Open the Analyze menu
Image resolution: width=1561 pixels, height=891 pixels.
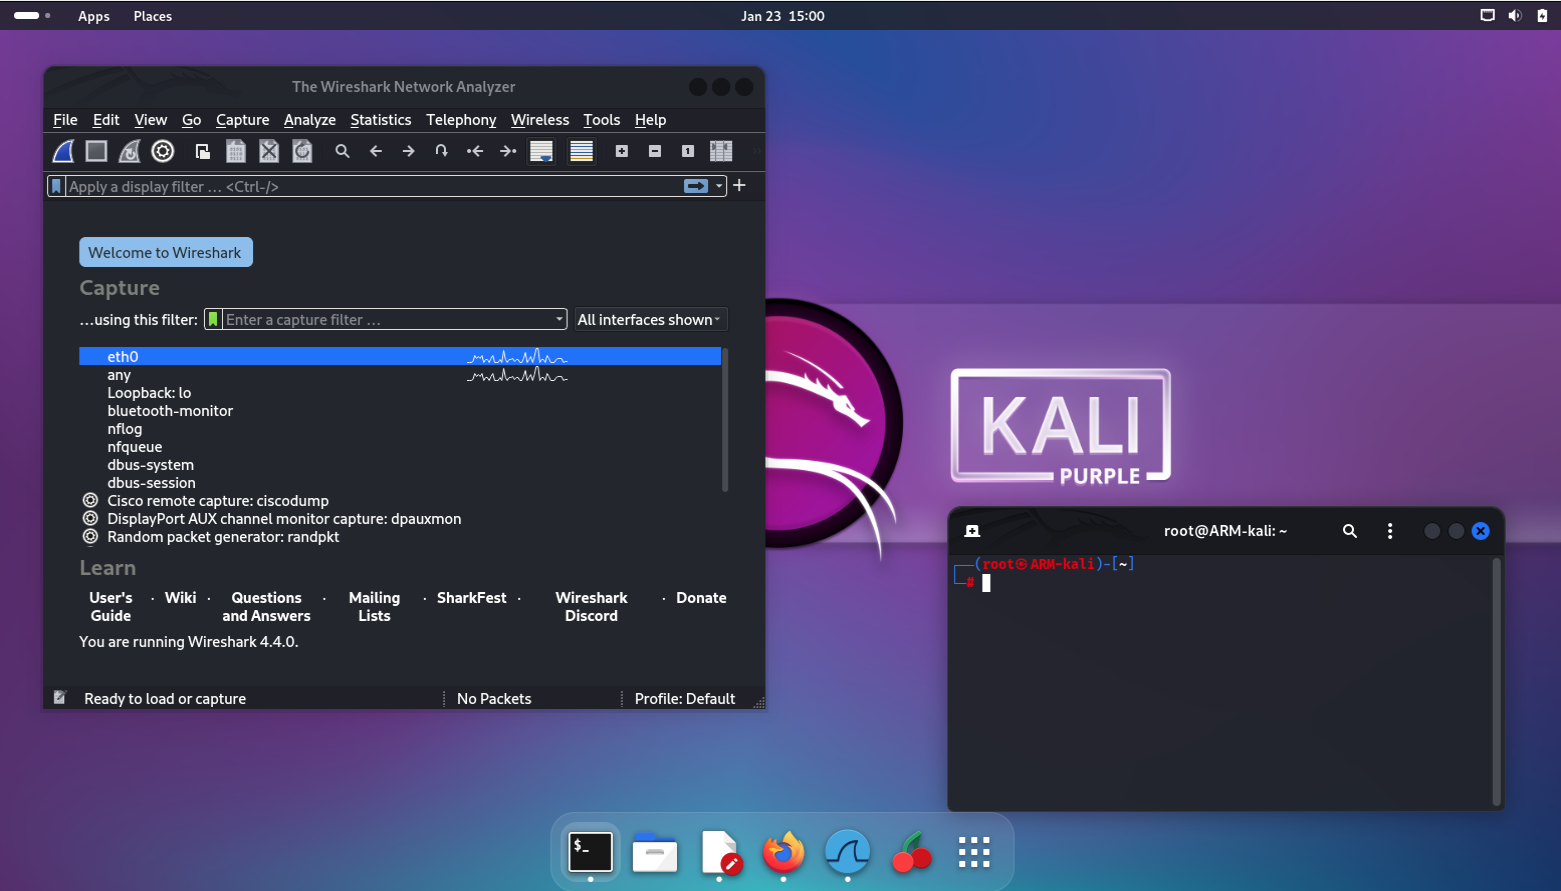coord(309,120)
